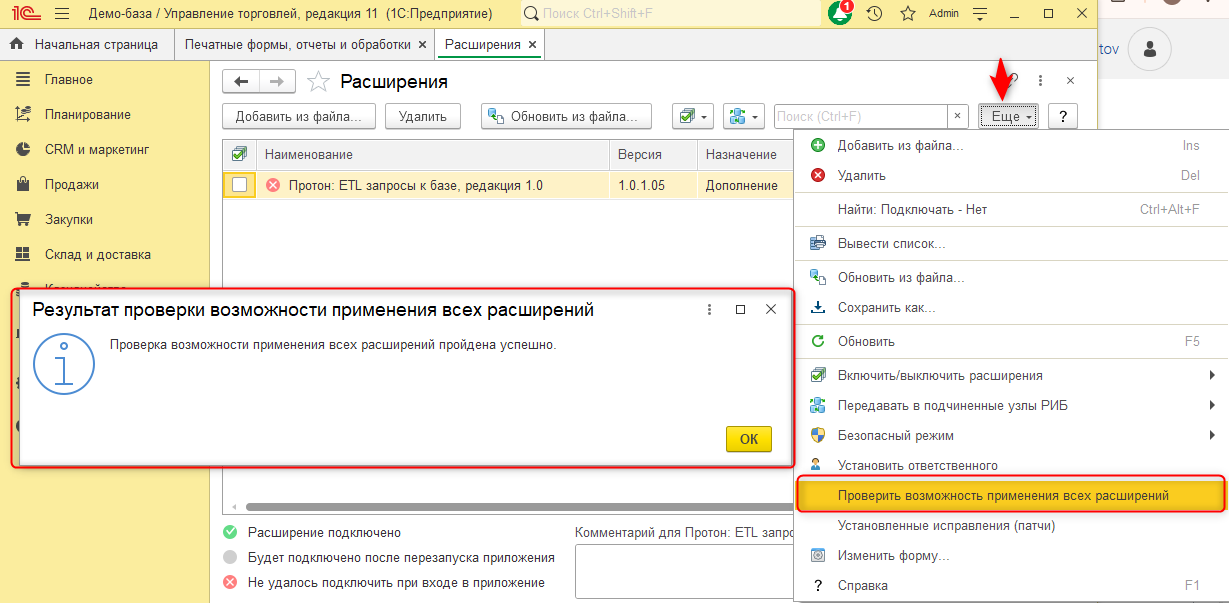Open the Планирование section
The image size is (1229, 603).
point(88,114)
